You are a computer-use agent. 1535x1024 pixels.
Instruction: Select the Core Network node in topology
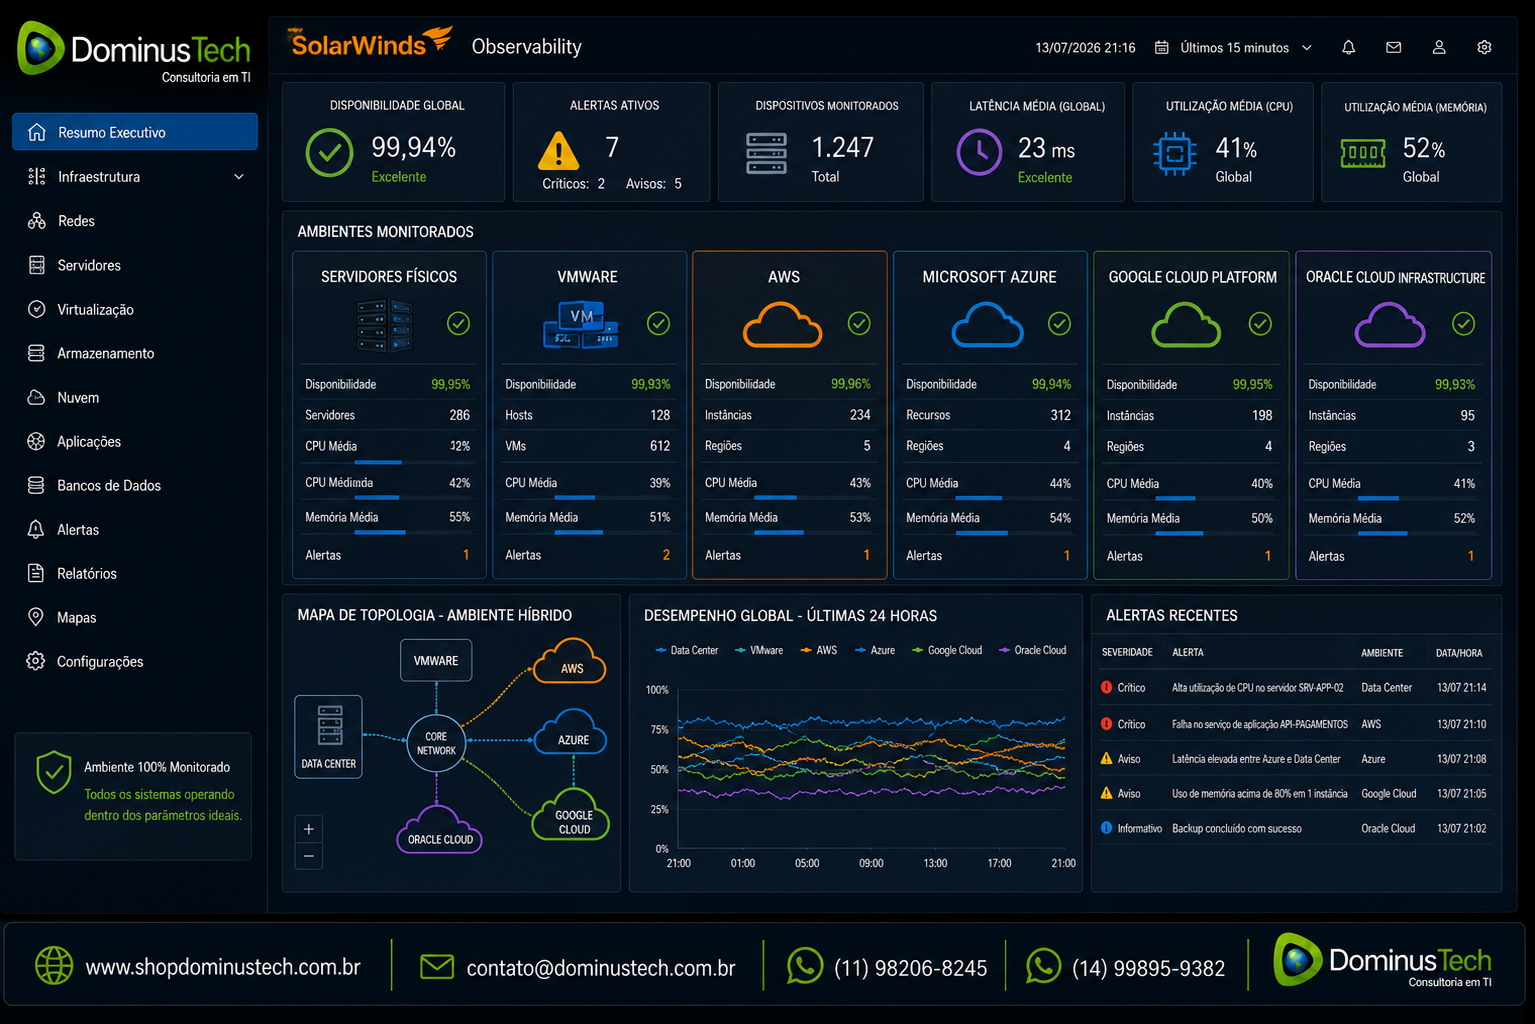tap(436, 743)
